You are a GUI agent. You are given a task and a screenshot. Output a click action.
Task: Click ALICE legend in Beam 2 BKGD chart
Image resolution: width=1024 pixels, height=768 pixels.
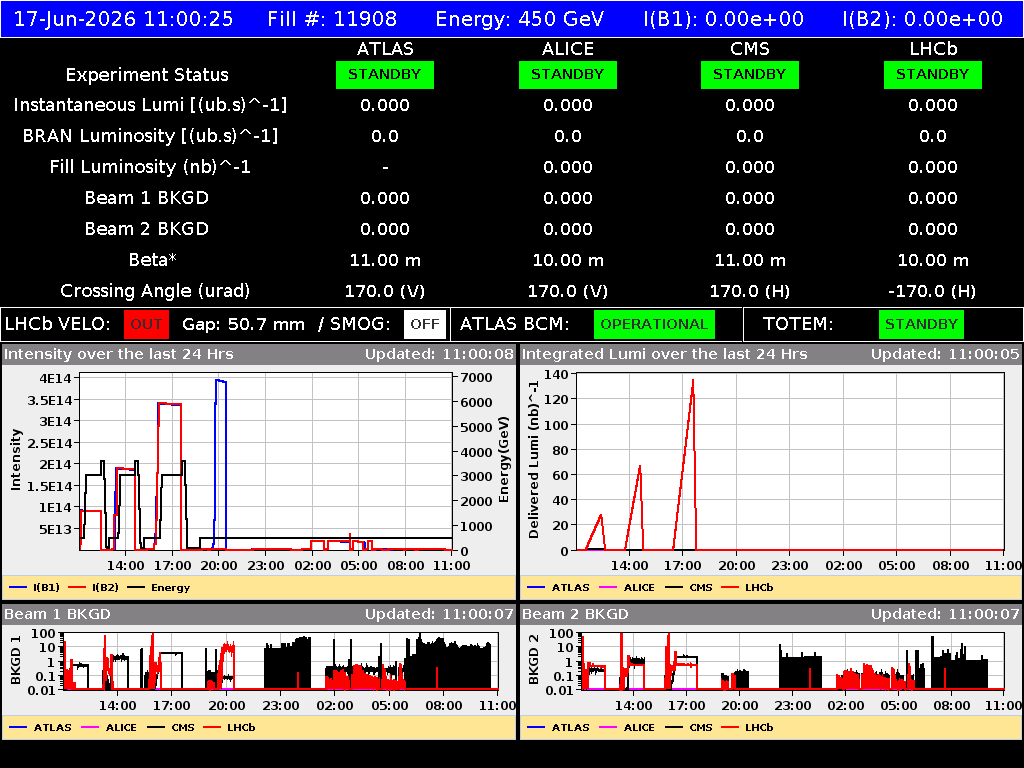(627, 727)
